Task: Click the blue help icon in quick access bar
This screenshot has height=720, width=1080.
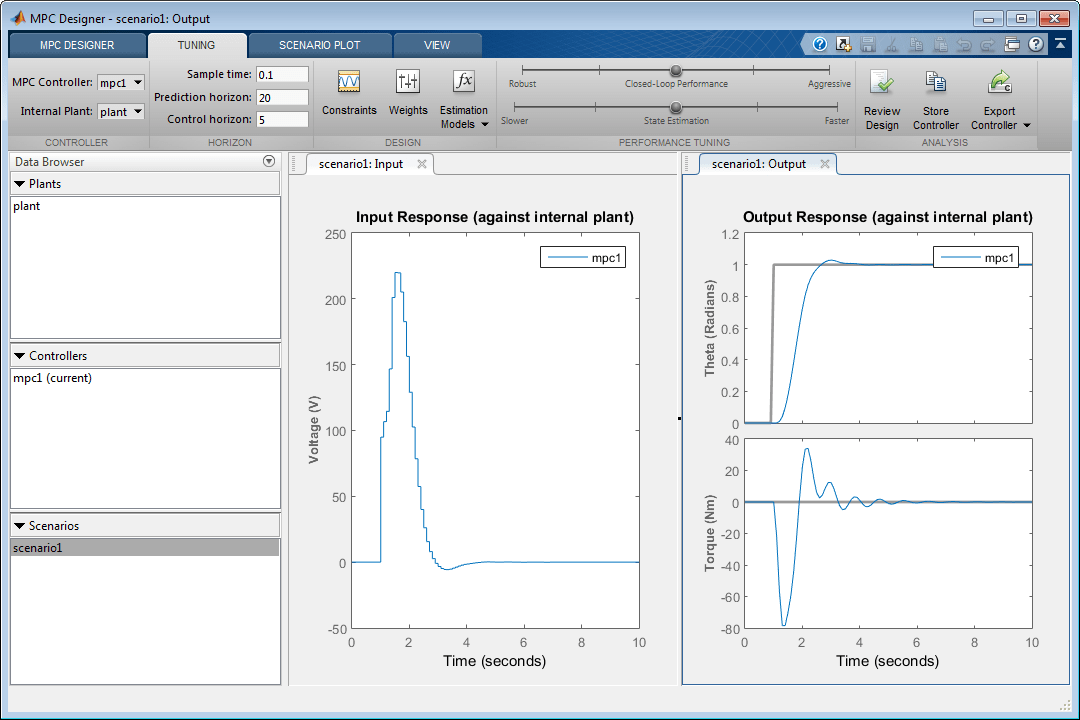Action: coord(820,44)
